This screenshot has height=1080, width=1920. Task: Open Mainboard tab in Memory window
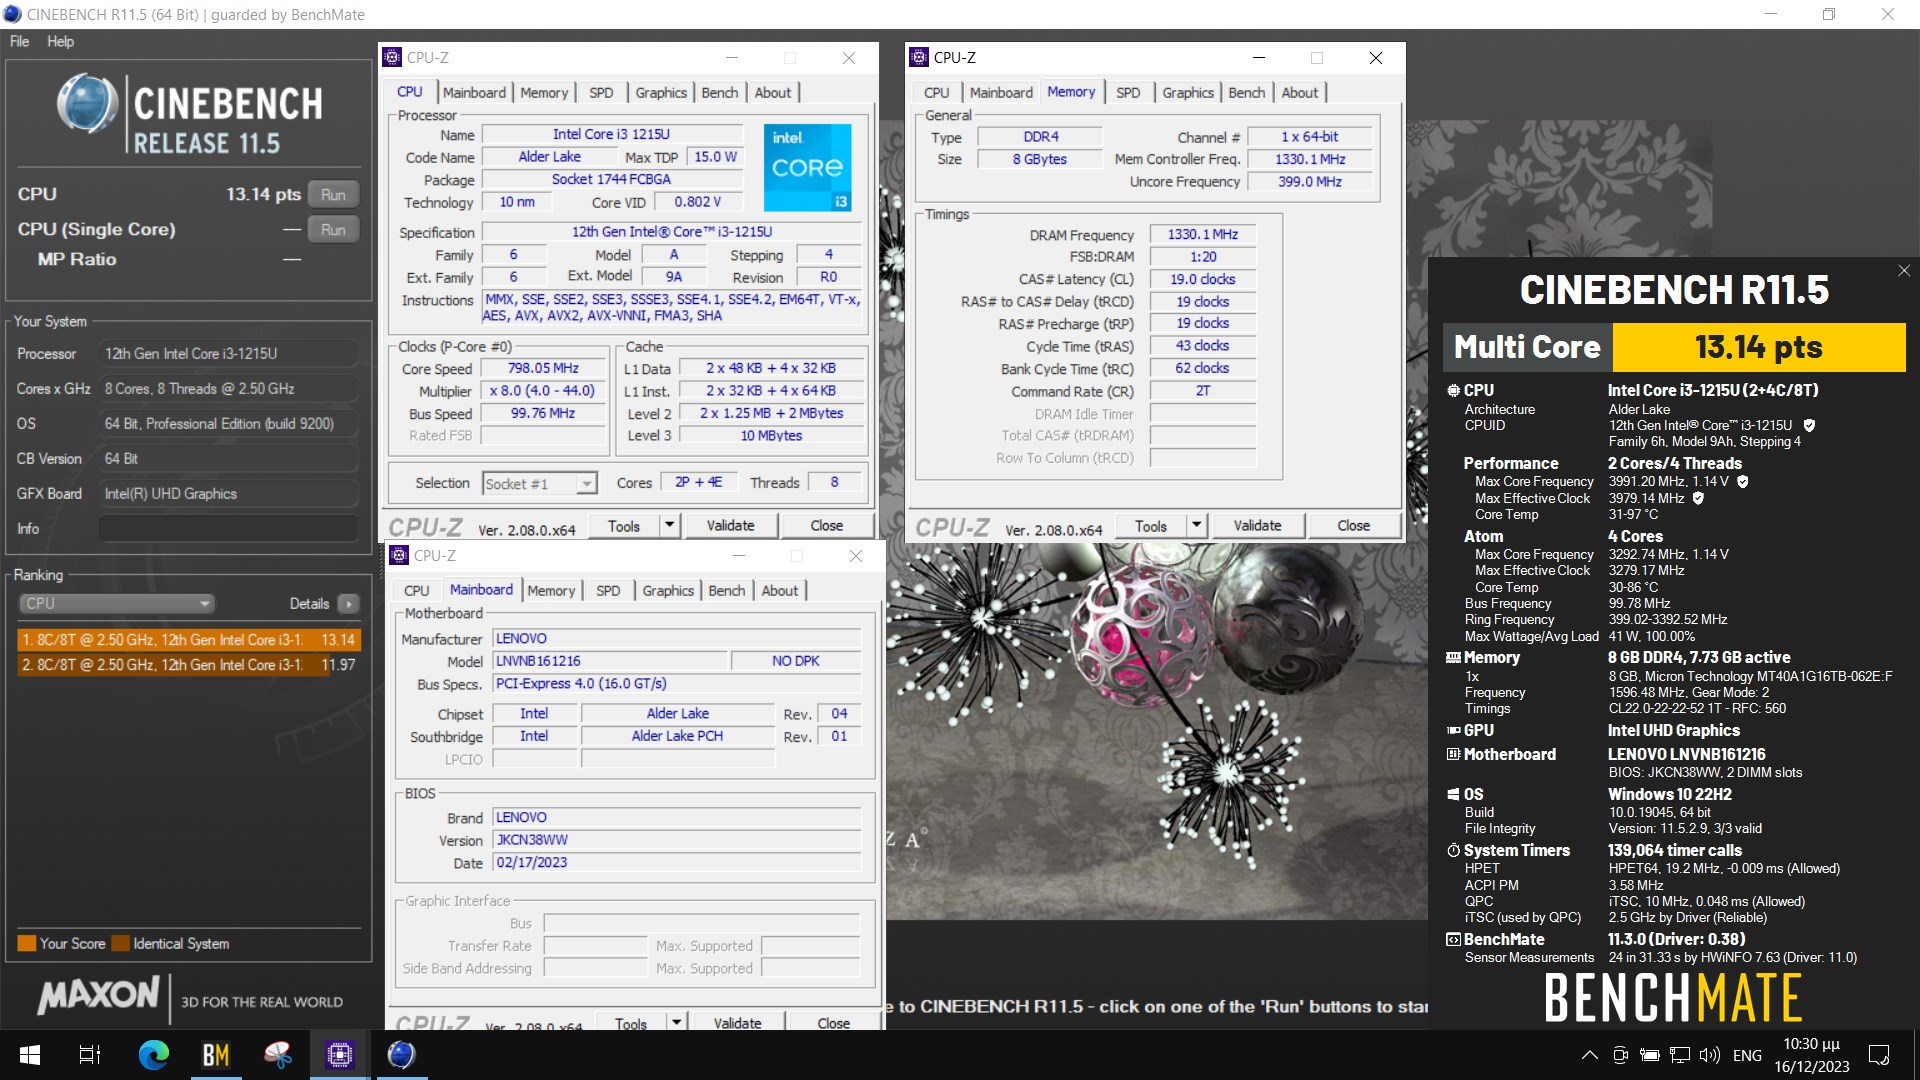[1001, 92]
